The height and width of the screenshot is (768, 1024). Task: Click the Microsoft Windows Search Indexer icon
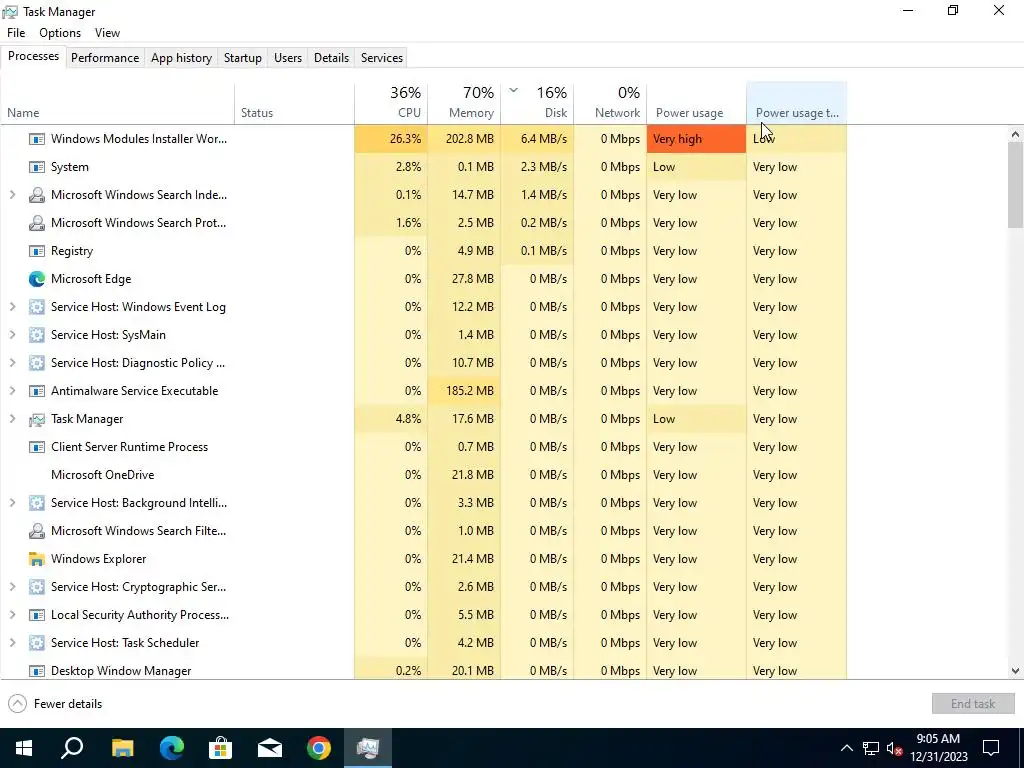37,195
